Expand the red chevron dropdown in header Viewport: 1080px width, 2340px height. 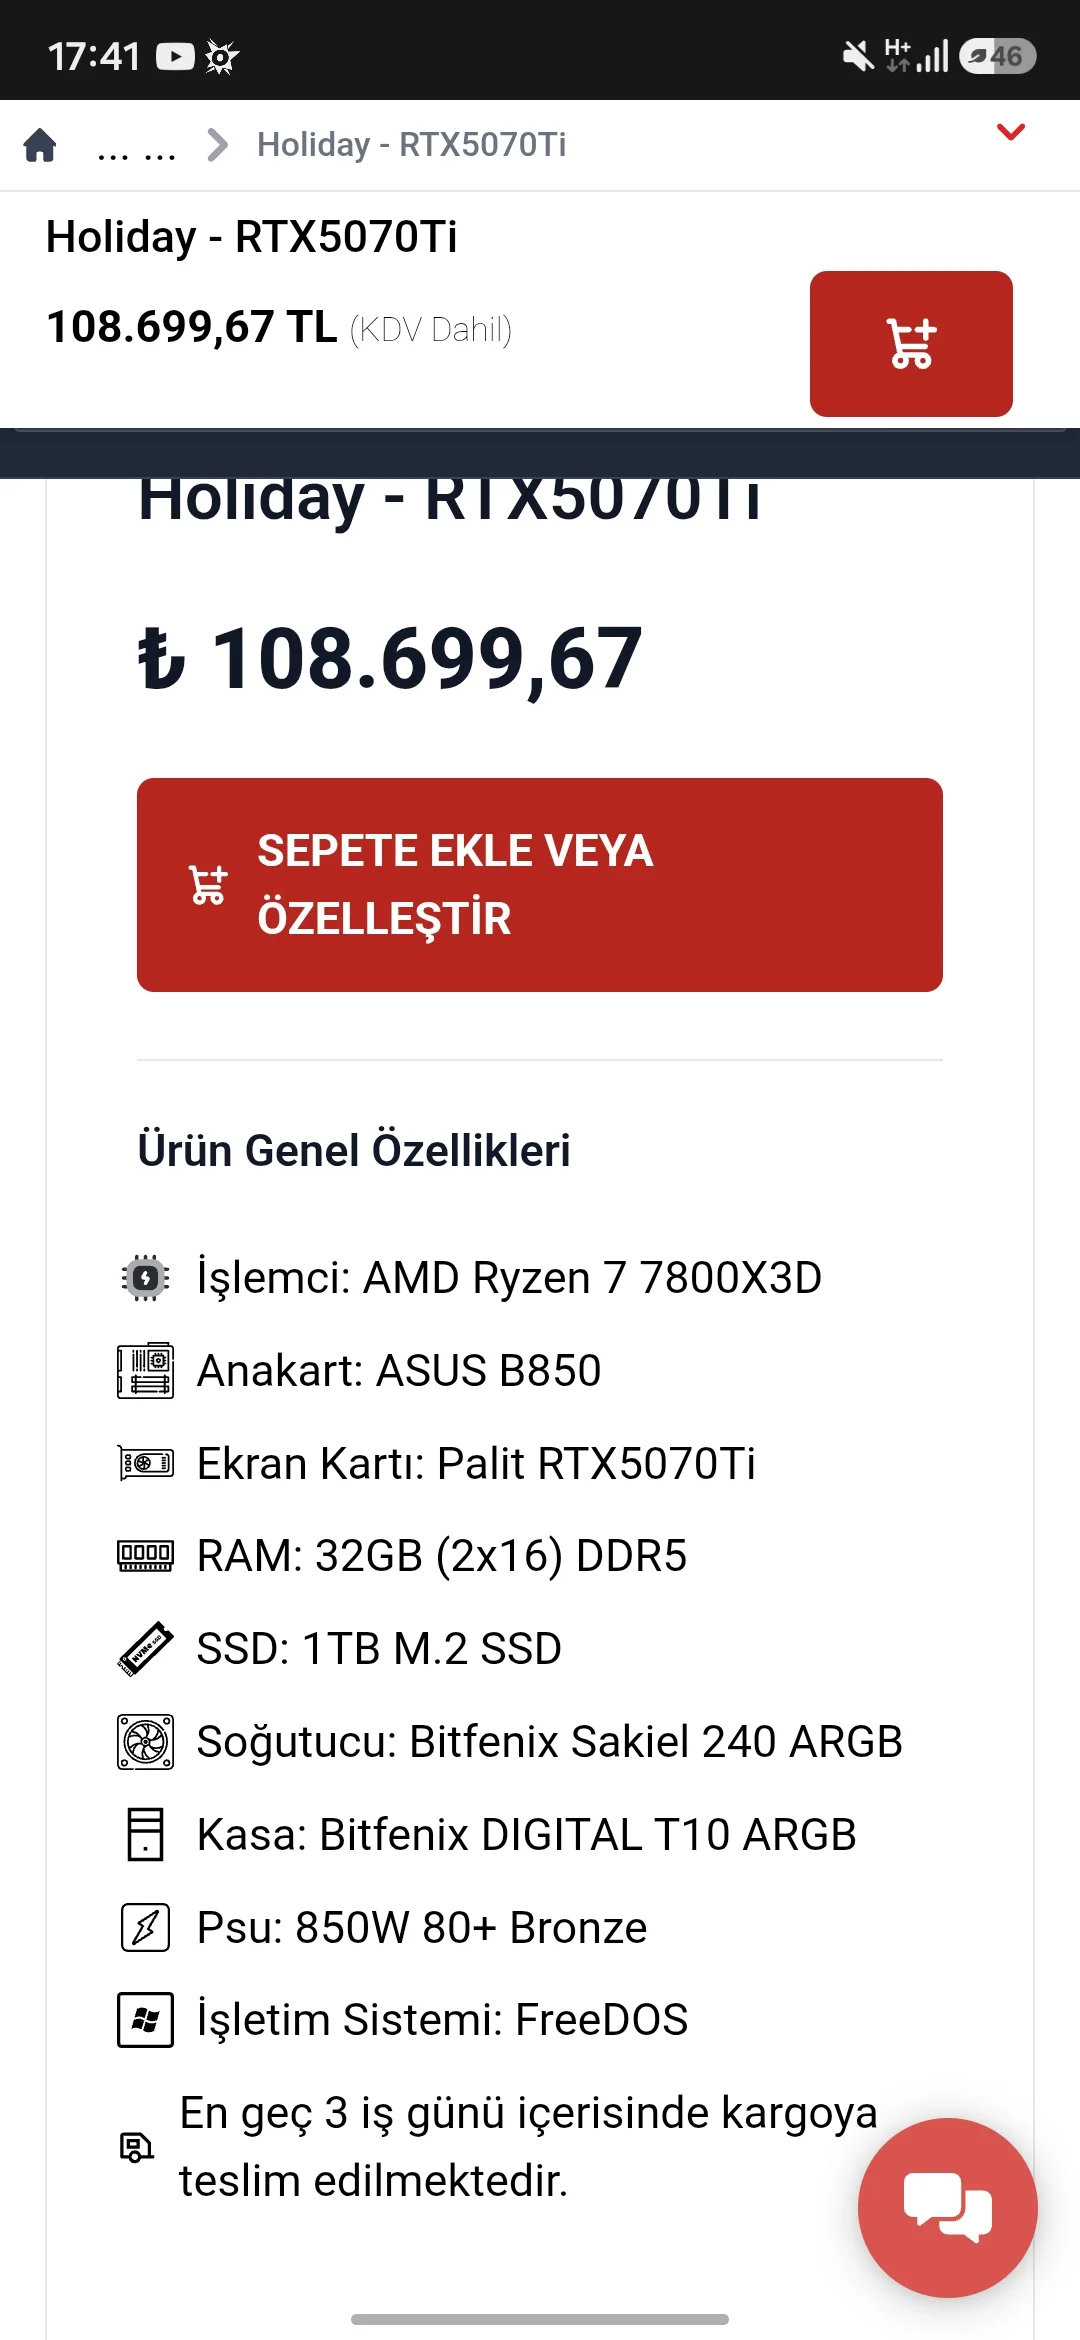point(1011,132)
